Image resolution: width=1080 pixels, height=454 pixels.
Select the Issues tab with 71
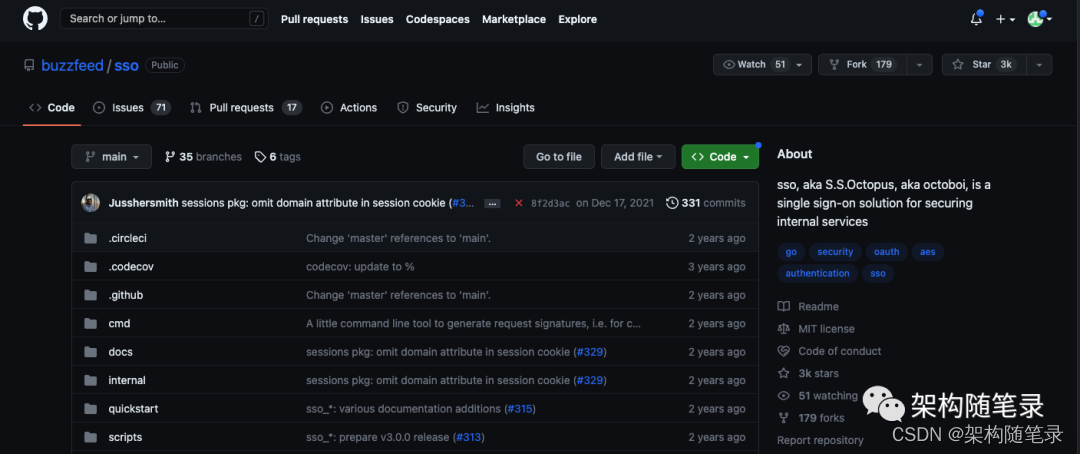(x=132, y=107)
